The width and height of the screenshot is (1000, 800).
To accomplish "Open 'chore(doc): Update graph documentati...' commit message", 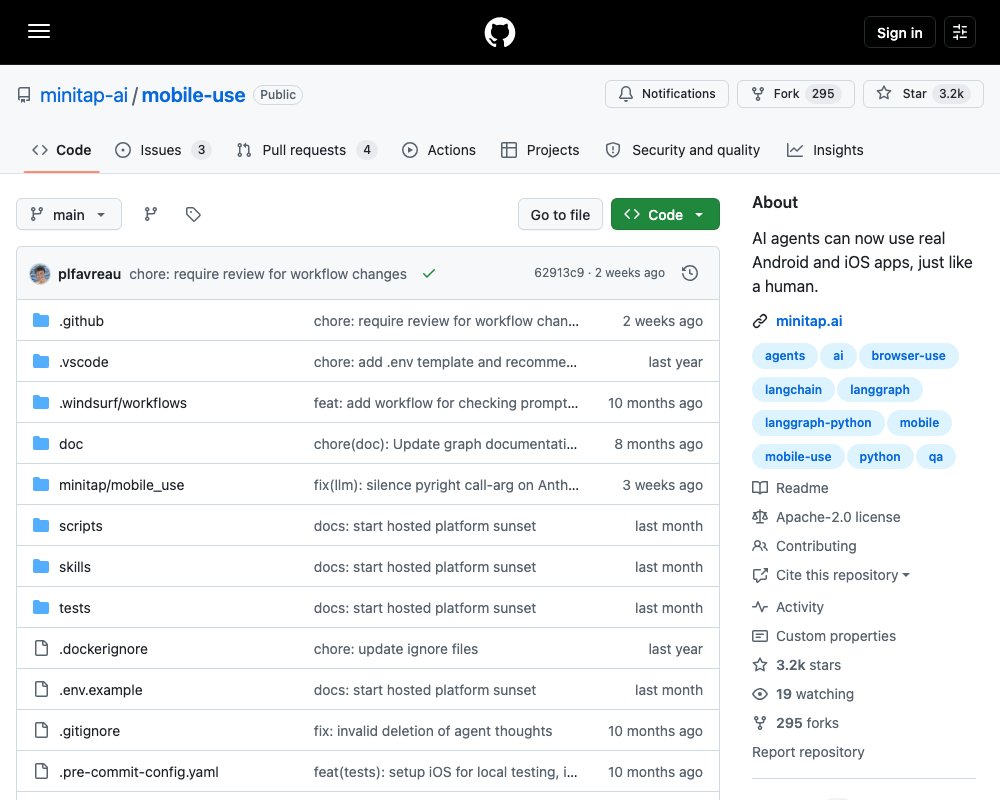I will pyautogui.click(x=445, y=443).
